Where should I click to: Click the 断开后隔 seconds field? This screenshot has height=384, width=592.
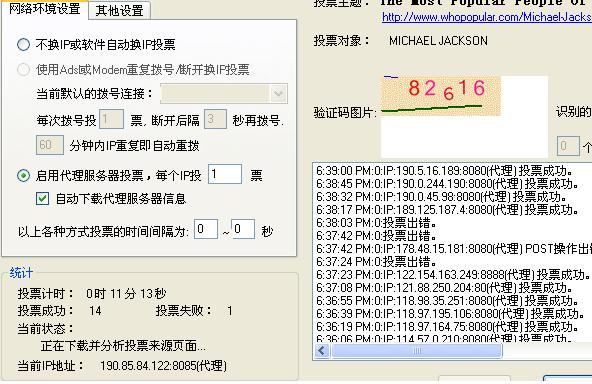(215, 119)
